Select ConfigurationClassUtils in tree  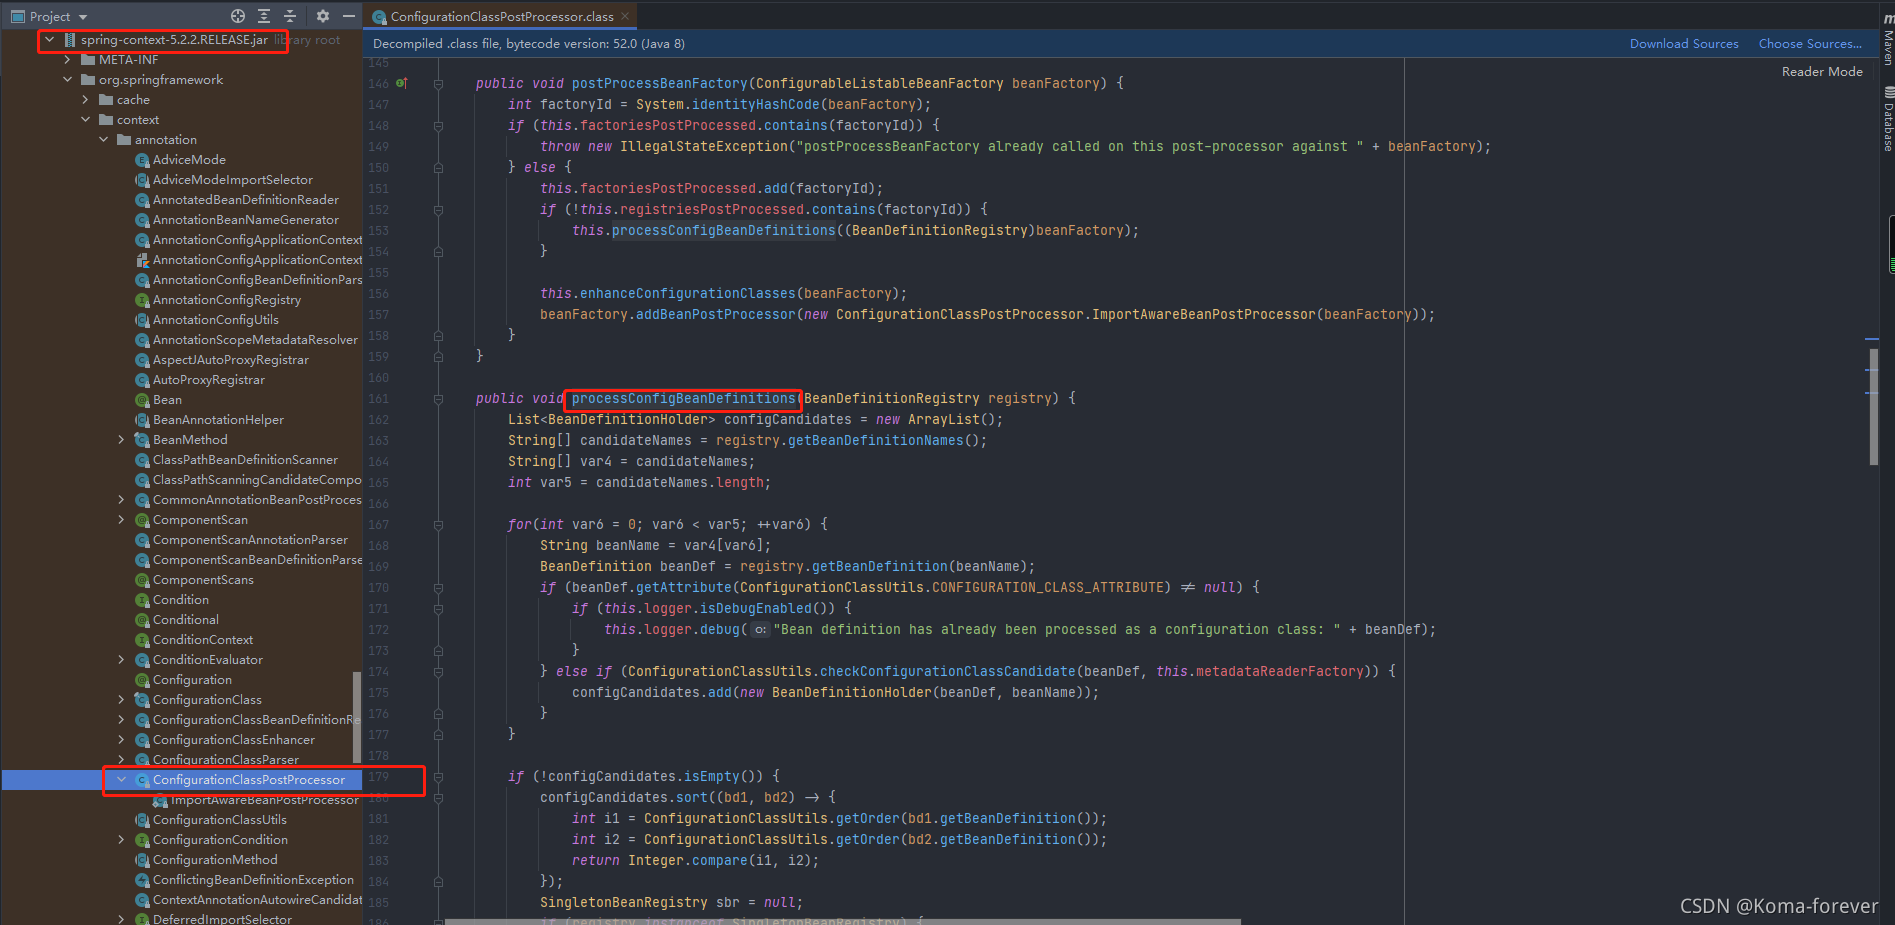click(219, 820)
